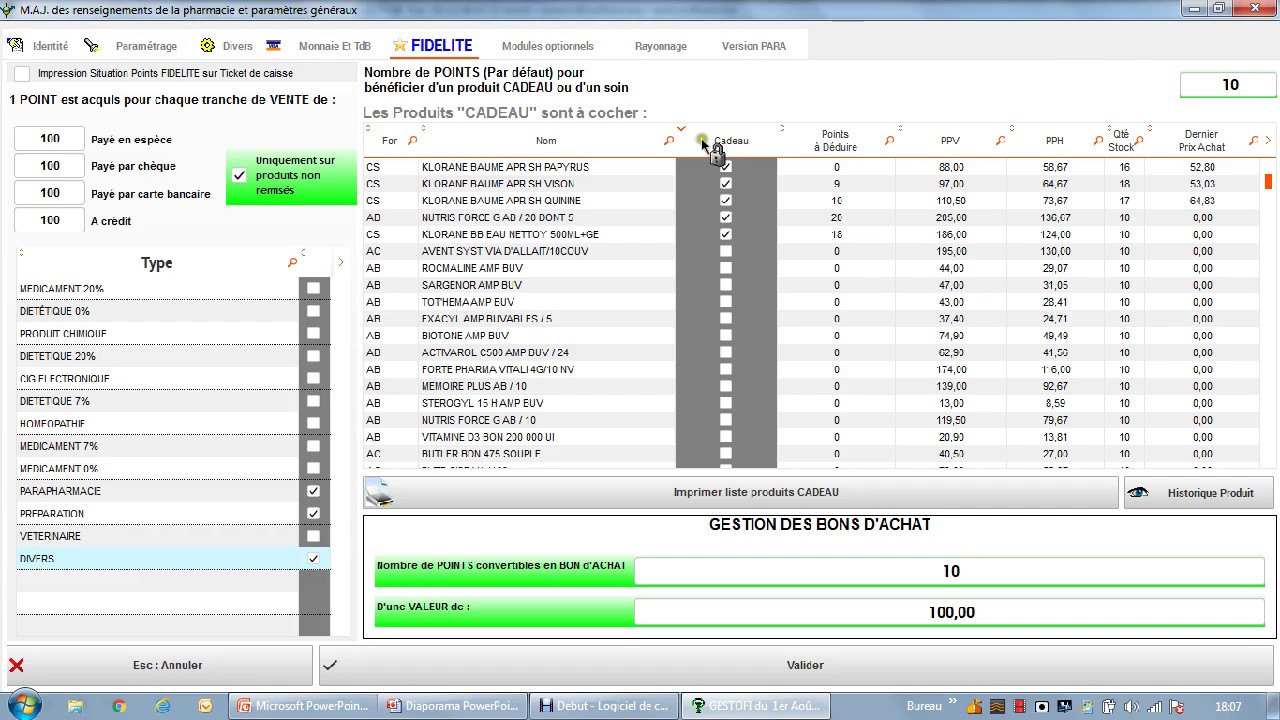Image resolution: width=1280 pixels, height=720 pixels.
Task: Edit the default points number field
Action: [1230, 85]
